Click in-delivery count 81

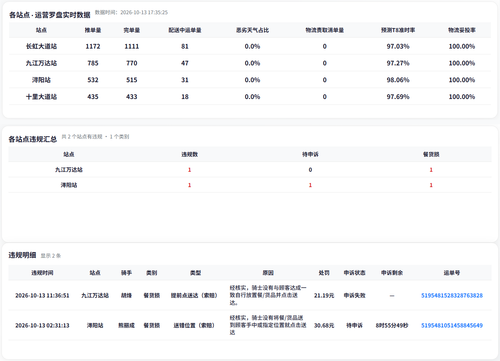[x=185, y=46]
